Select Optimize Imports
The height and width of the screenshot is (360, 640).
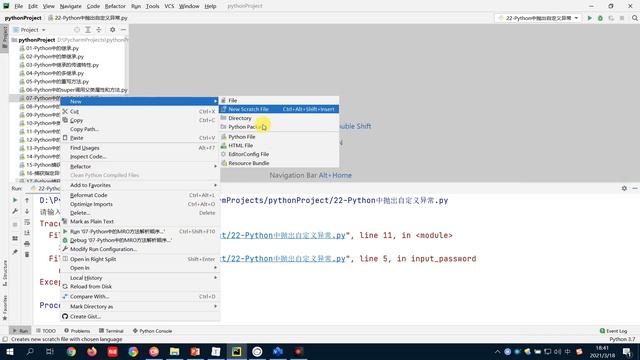(140, 204)
